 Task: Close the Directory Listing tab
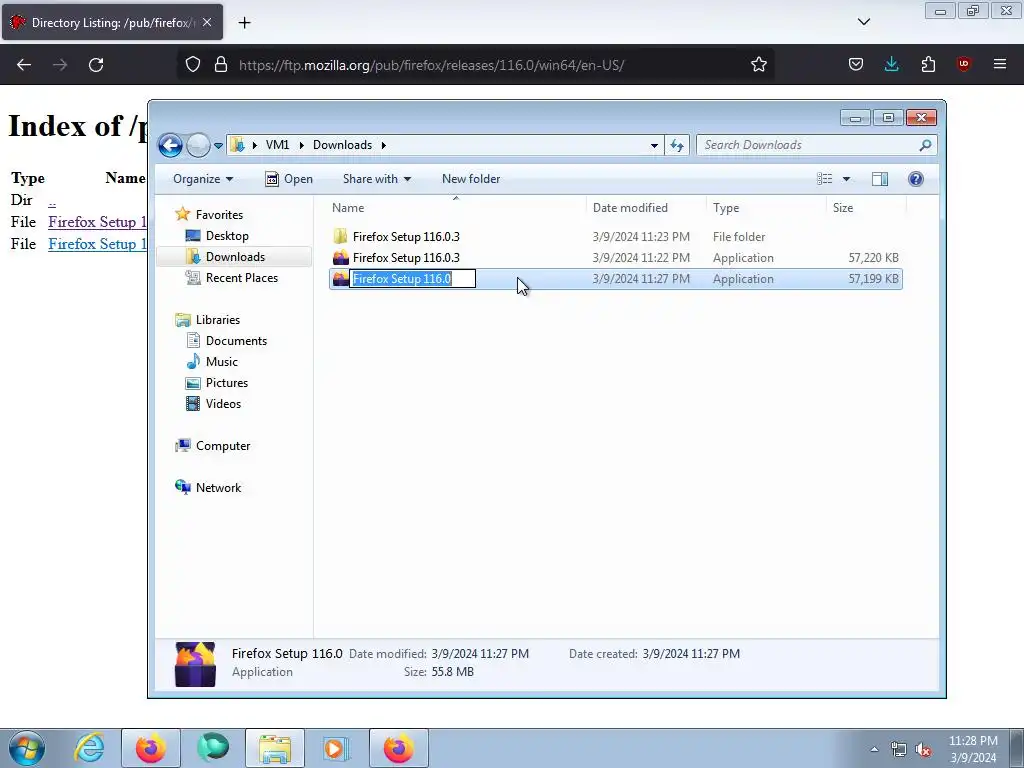click(207, 22)
